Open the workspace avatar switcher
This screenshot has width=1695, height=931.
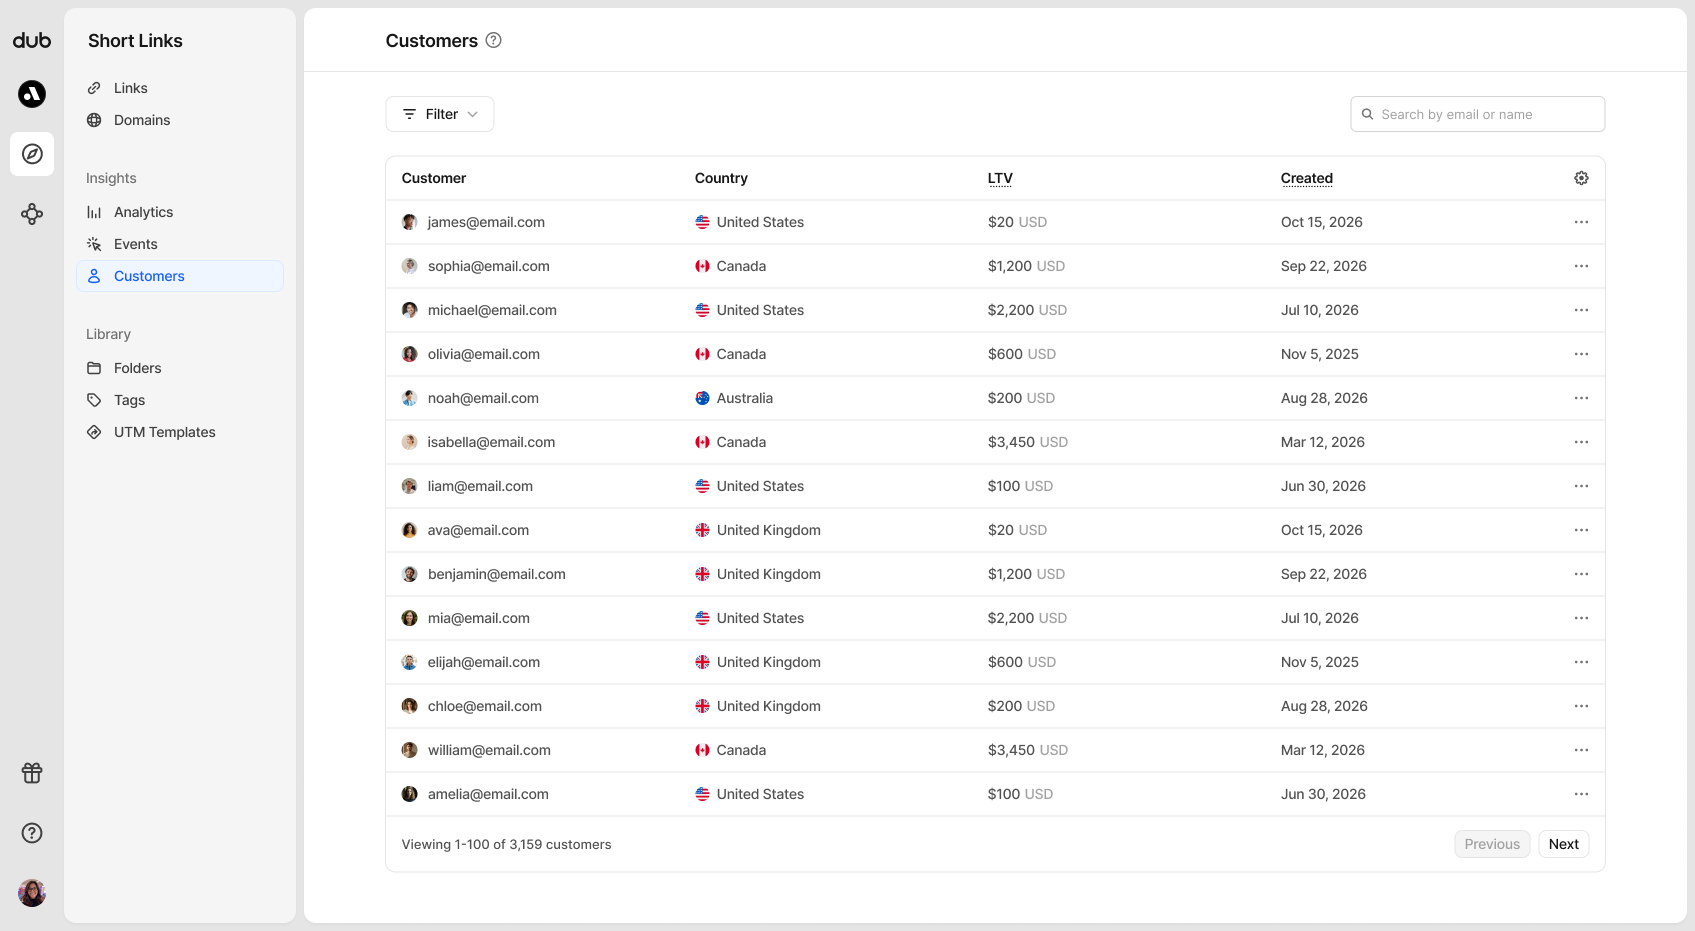(32, 94)
